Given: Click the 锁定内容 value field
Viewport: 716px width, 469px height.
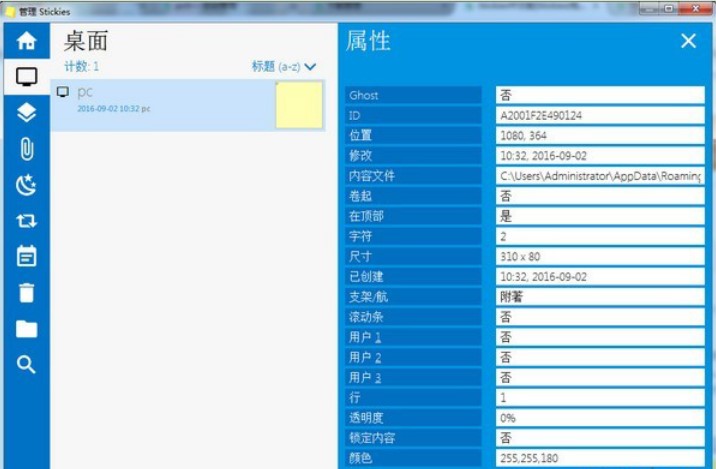Looking at the screenshot, I should tap(600, 438).
